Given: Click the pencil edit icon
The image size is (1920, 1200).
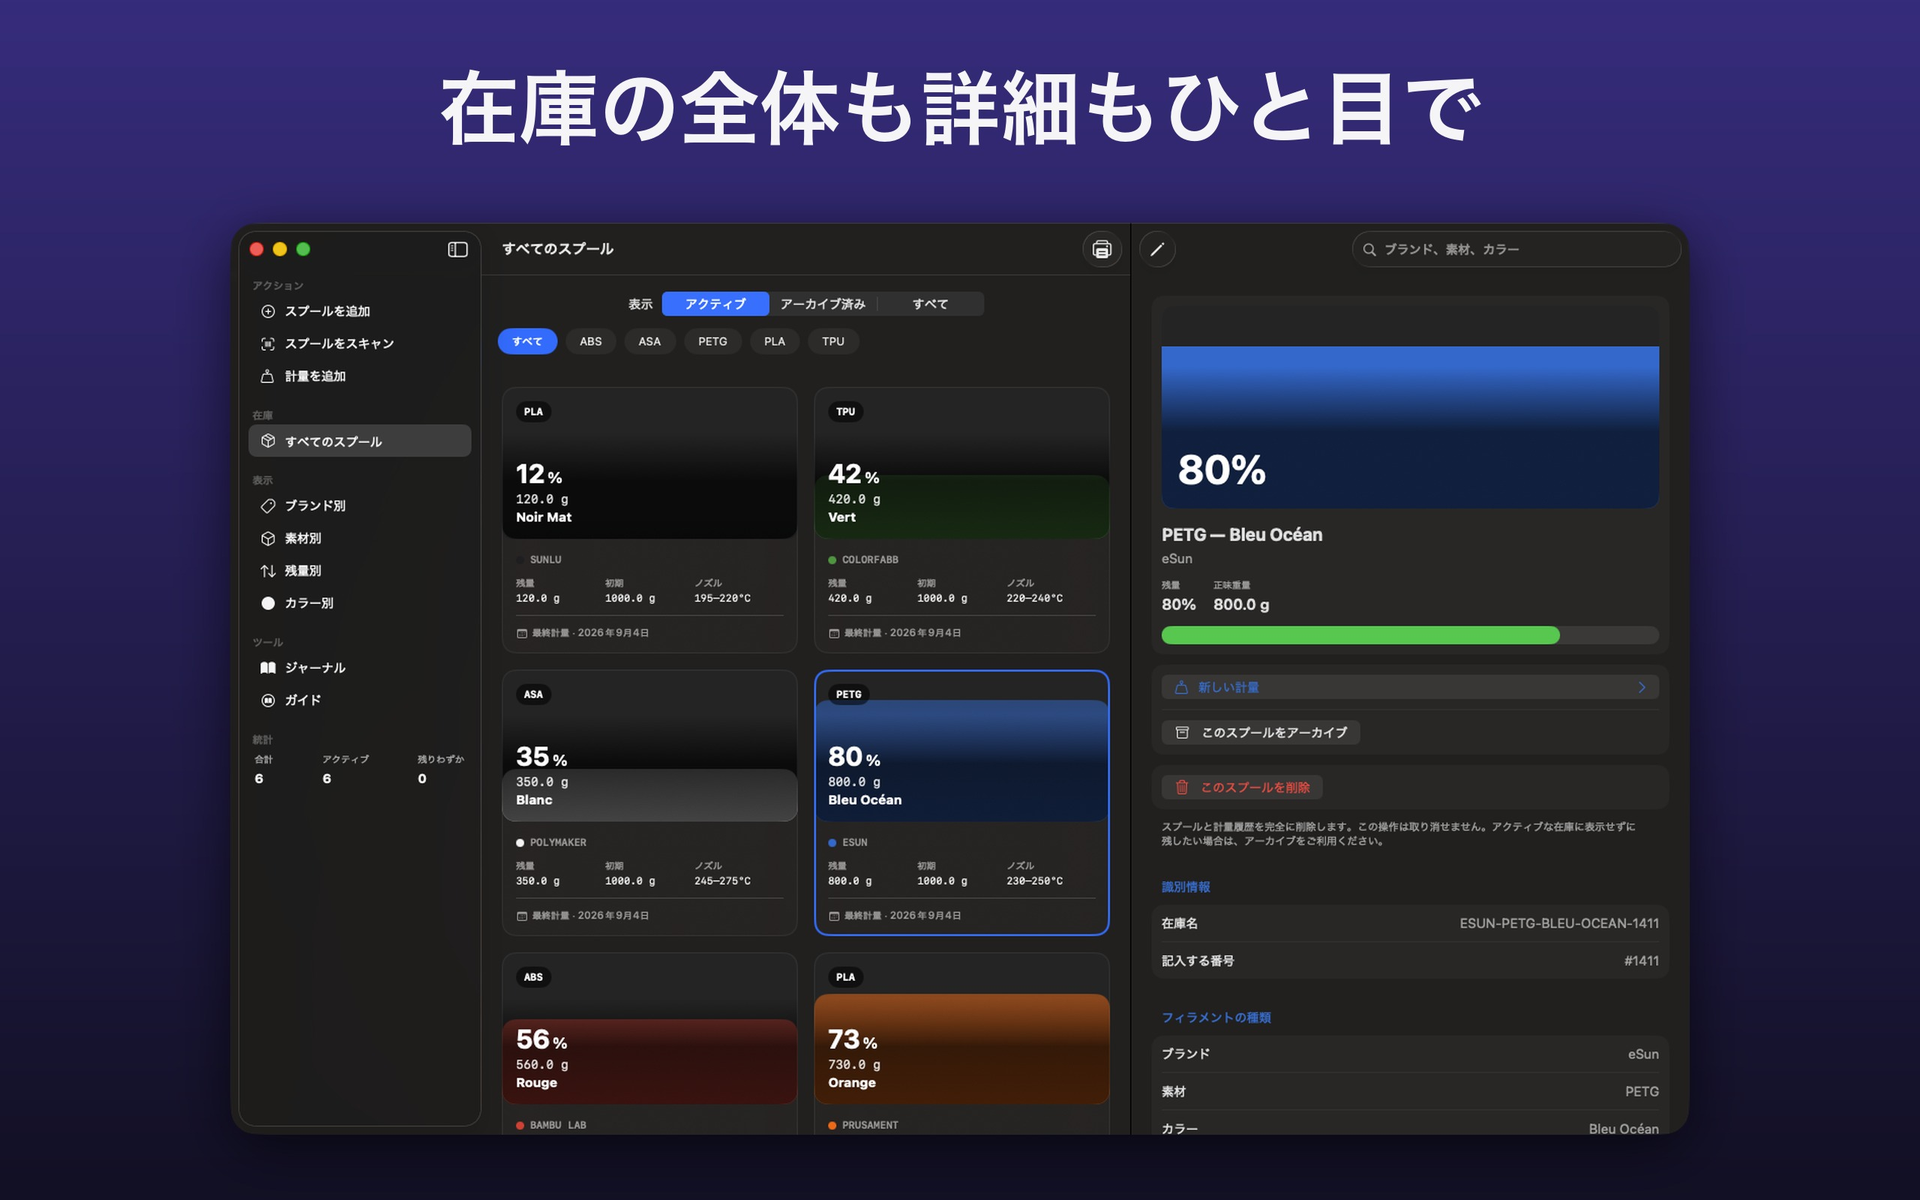Looking at the screenshot, I should (x=1157, y=249).
